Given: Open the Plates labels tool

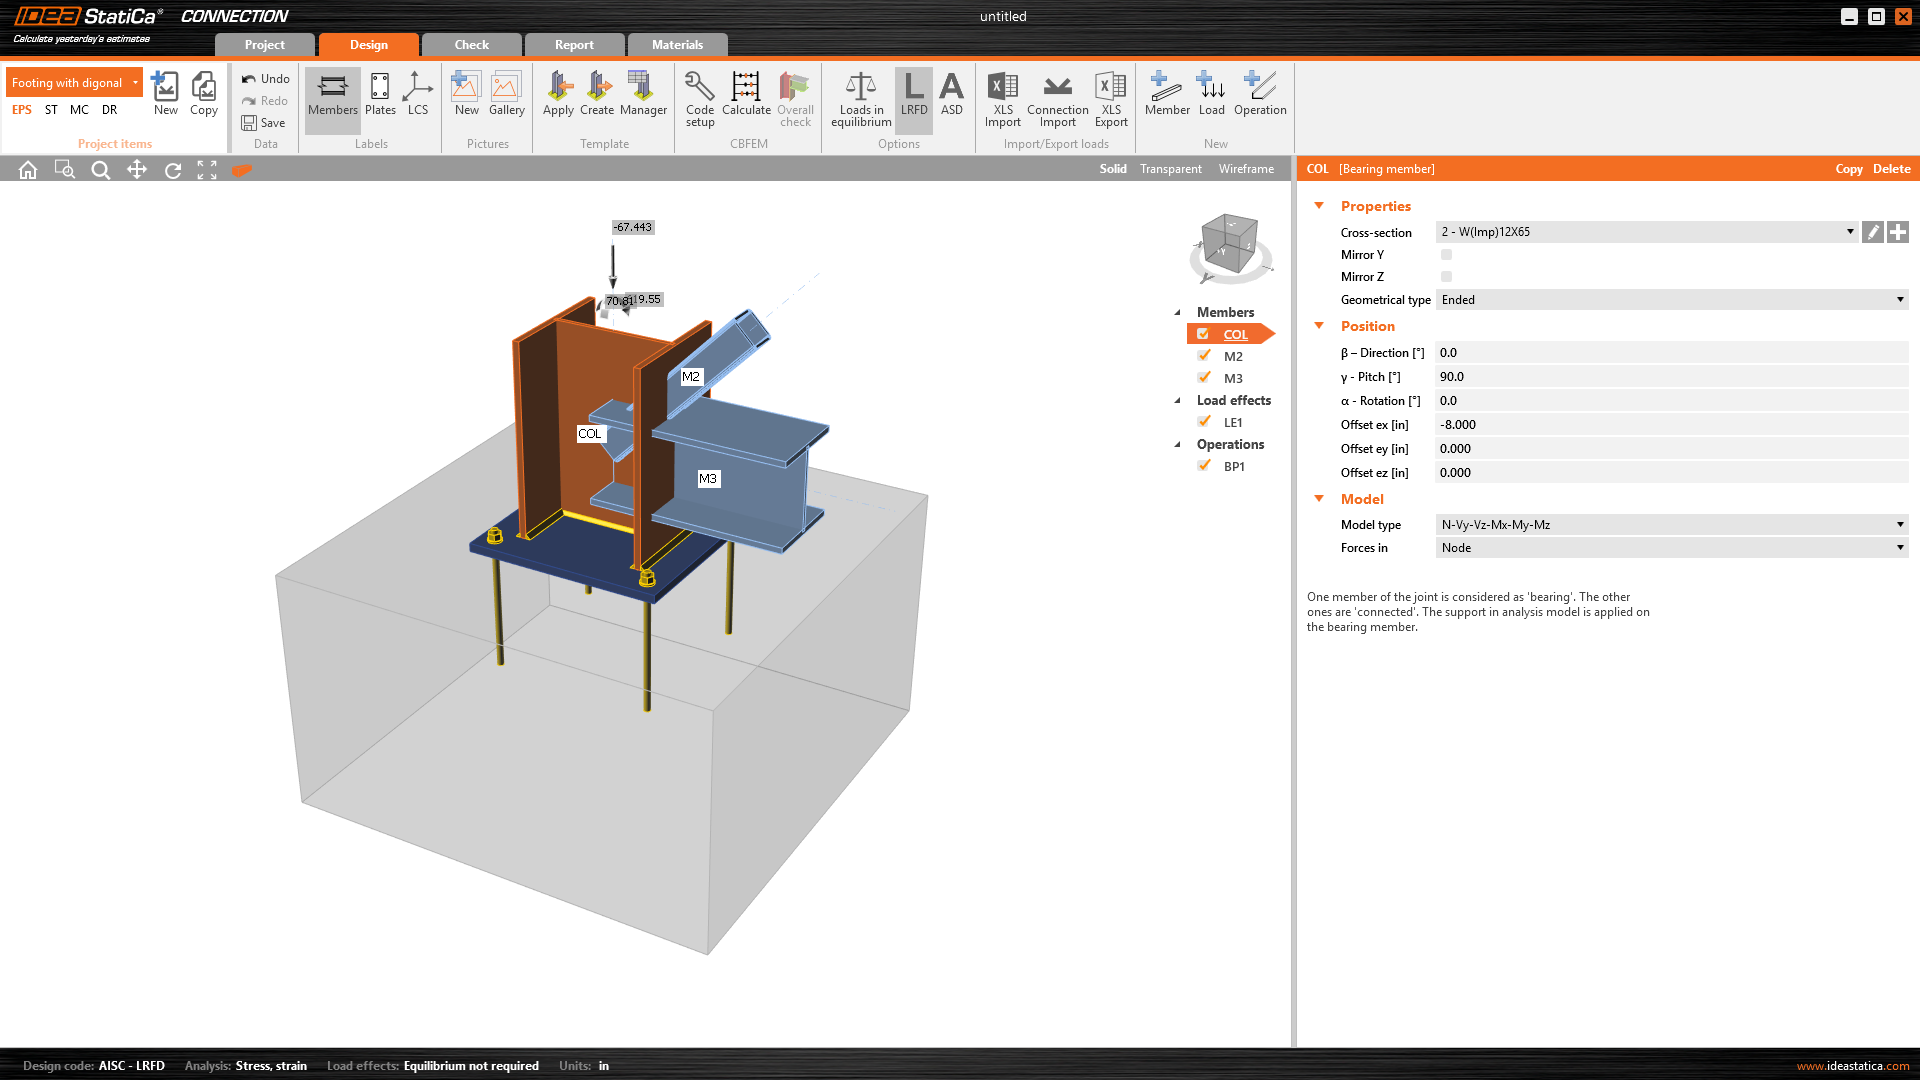Looking at the screenshot, I should (380, 97).
